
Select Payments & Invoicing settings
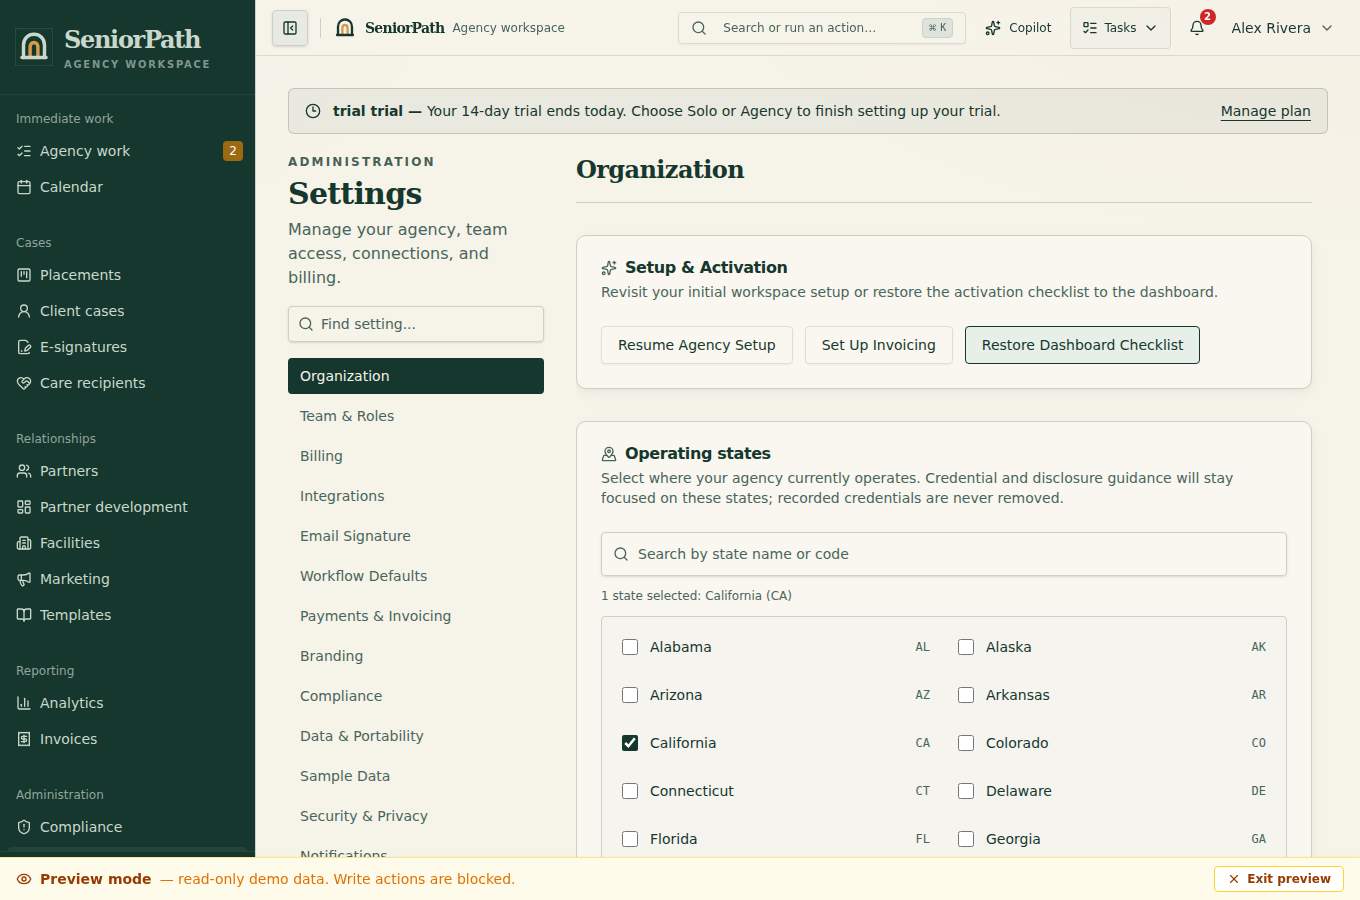pyautogui.click(x=416, y=616)
